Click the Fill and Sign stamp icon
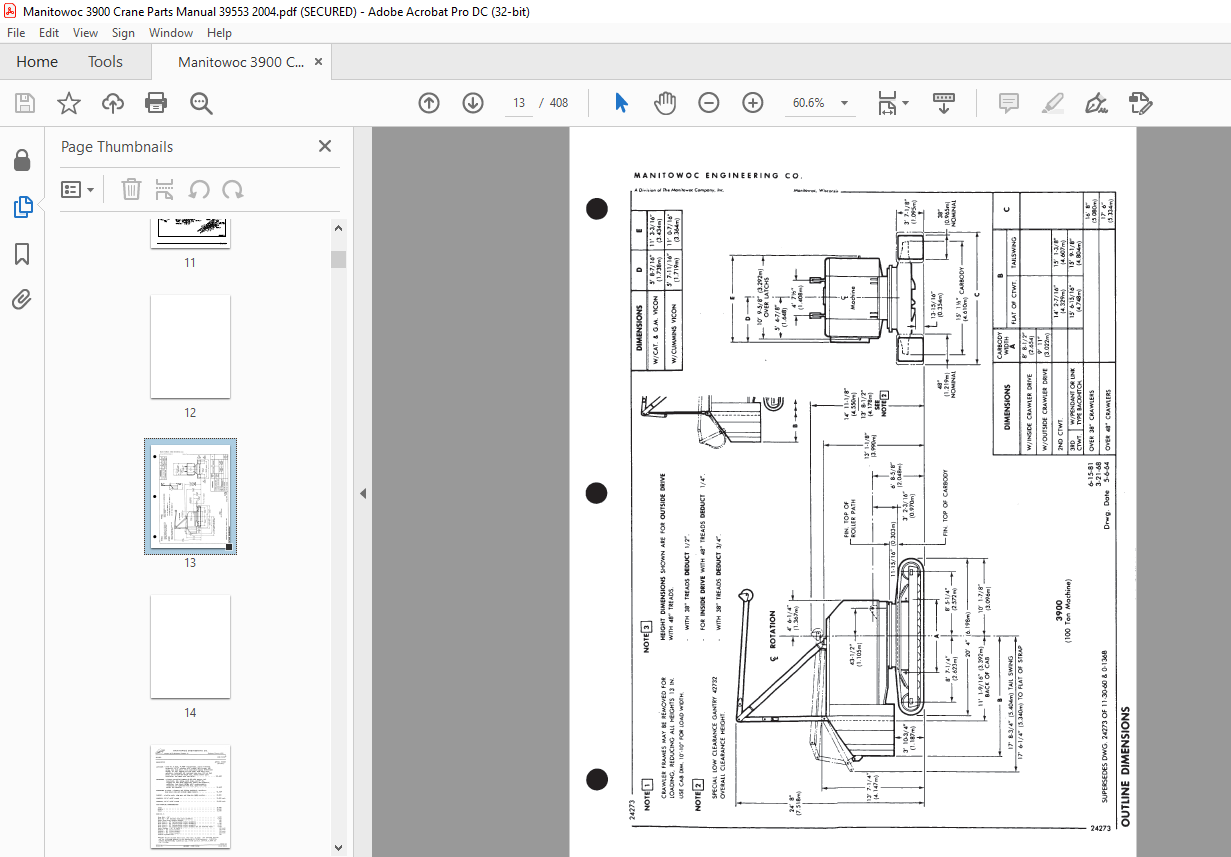The width and height of the screenshot is (1231, 857). pos(1141,103)
